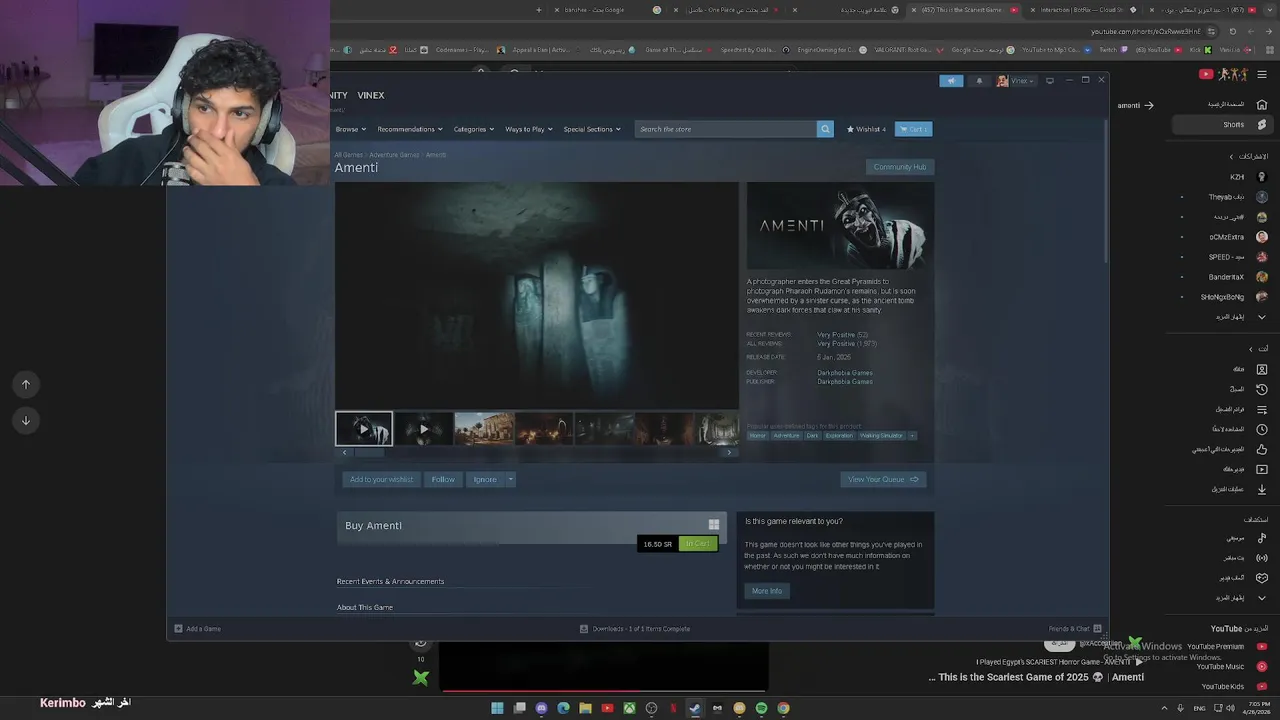Click the Follow button for Amenti
The image size is (1280, 720).
443,479
